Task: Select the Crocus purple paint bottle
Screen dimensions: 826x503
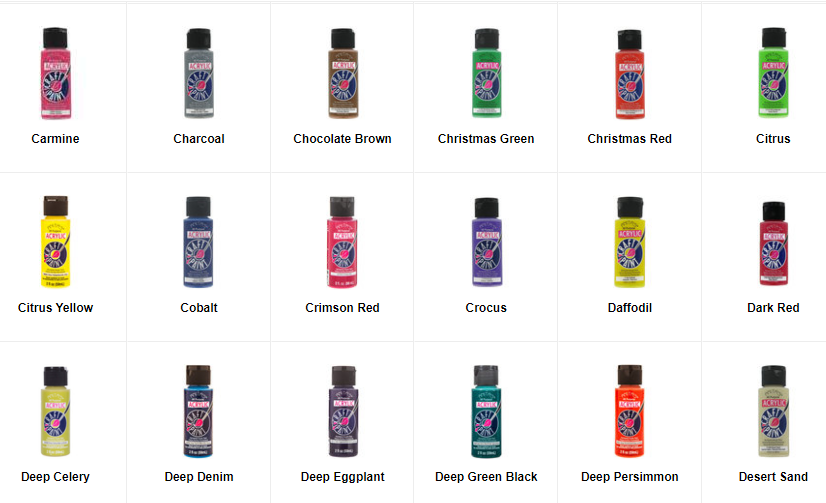Action: click(x=486, y=242)
